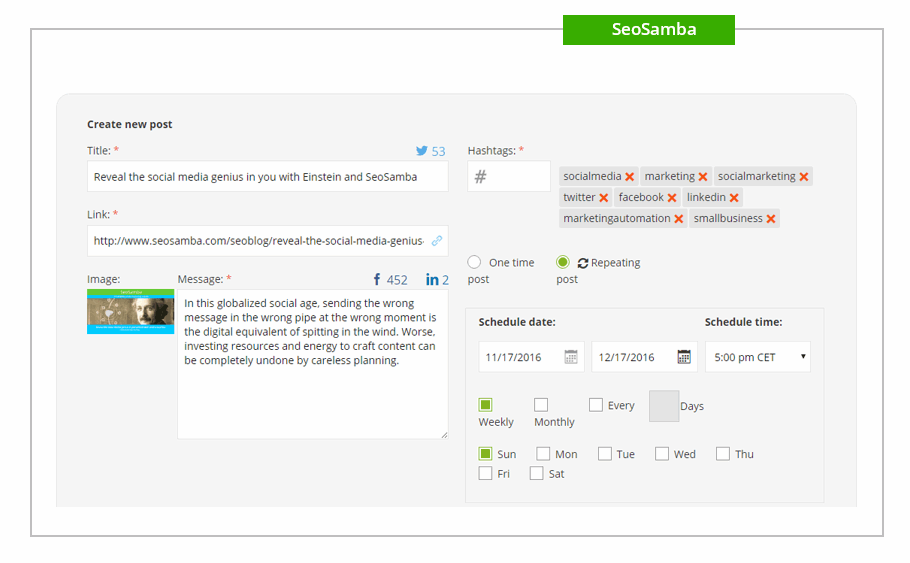Click the Link URL input field

pyautogui.click(x=268, y=241)
